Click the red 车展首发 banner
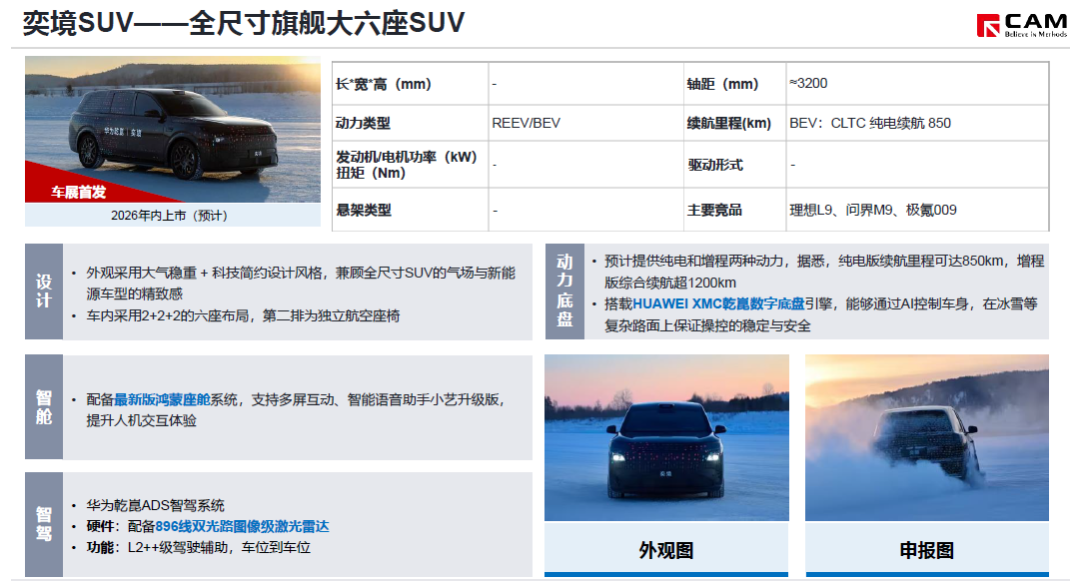 (x=79, y=192)
